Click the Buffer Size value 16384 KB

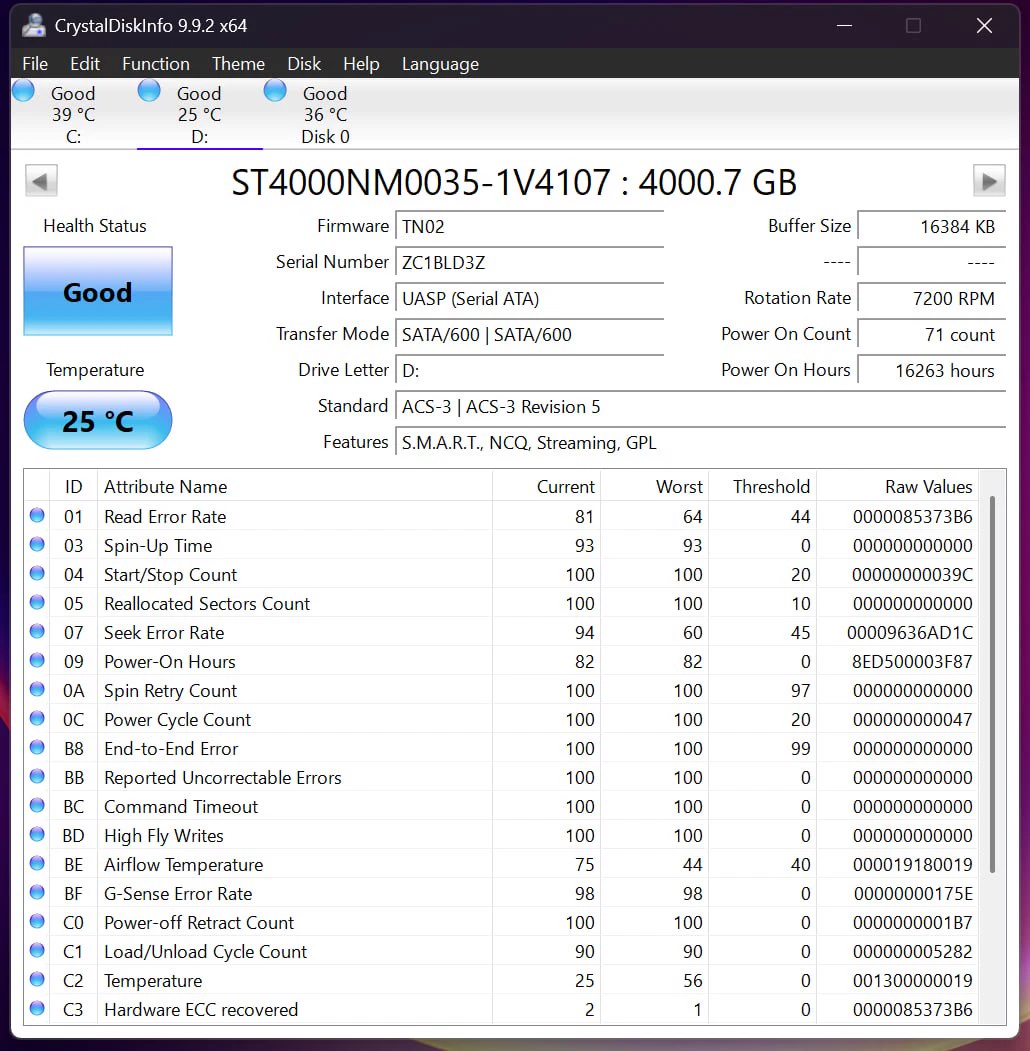931,227
